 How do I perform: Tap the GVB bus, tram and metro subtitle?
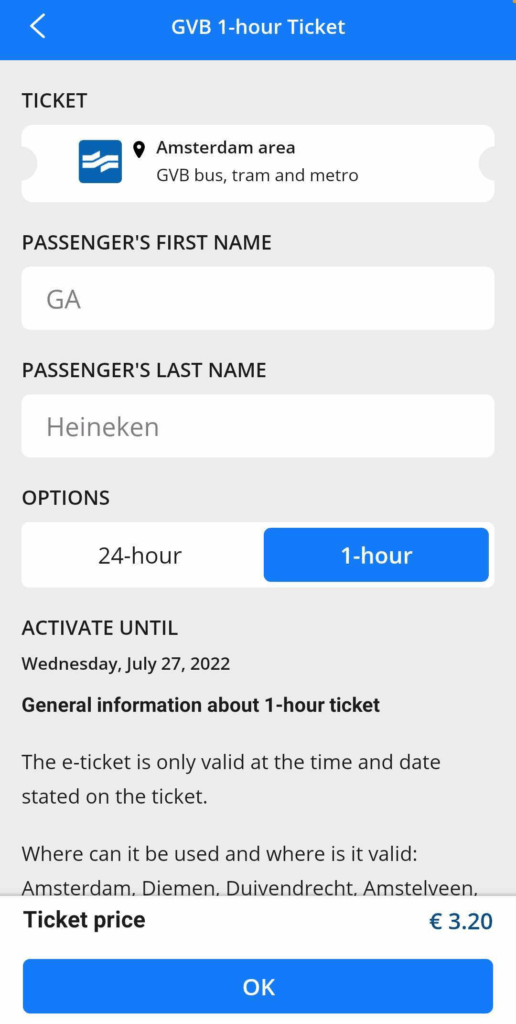[257, 176]
